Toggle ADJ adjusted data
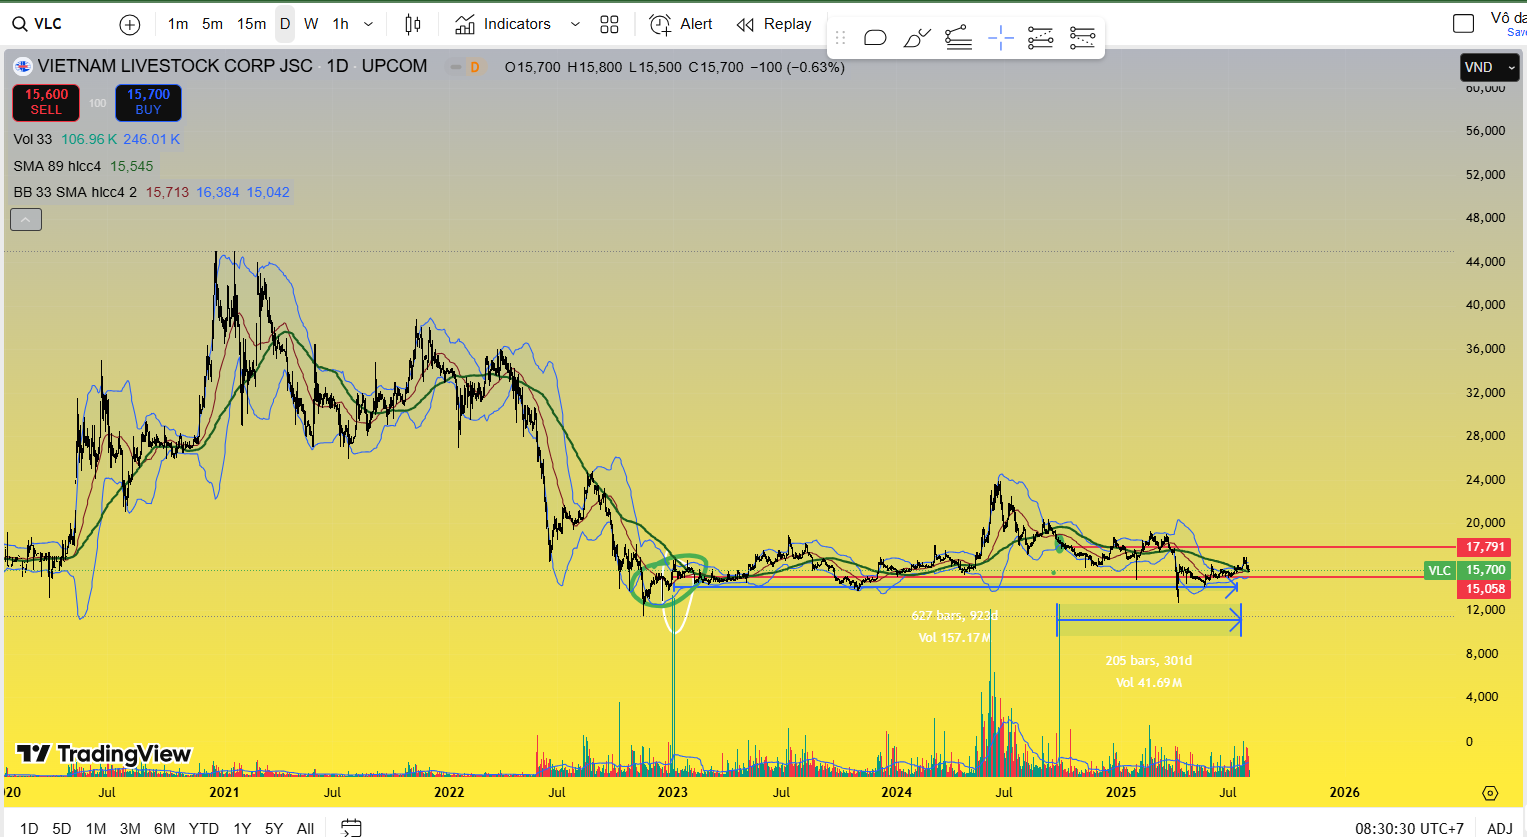The image size is (1527, 837). coord(1499,828)
